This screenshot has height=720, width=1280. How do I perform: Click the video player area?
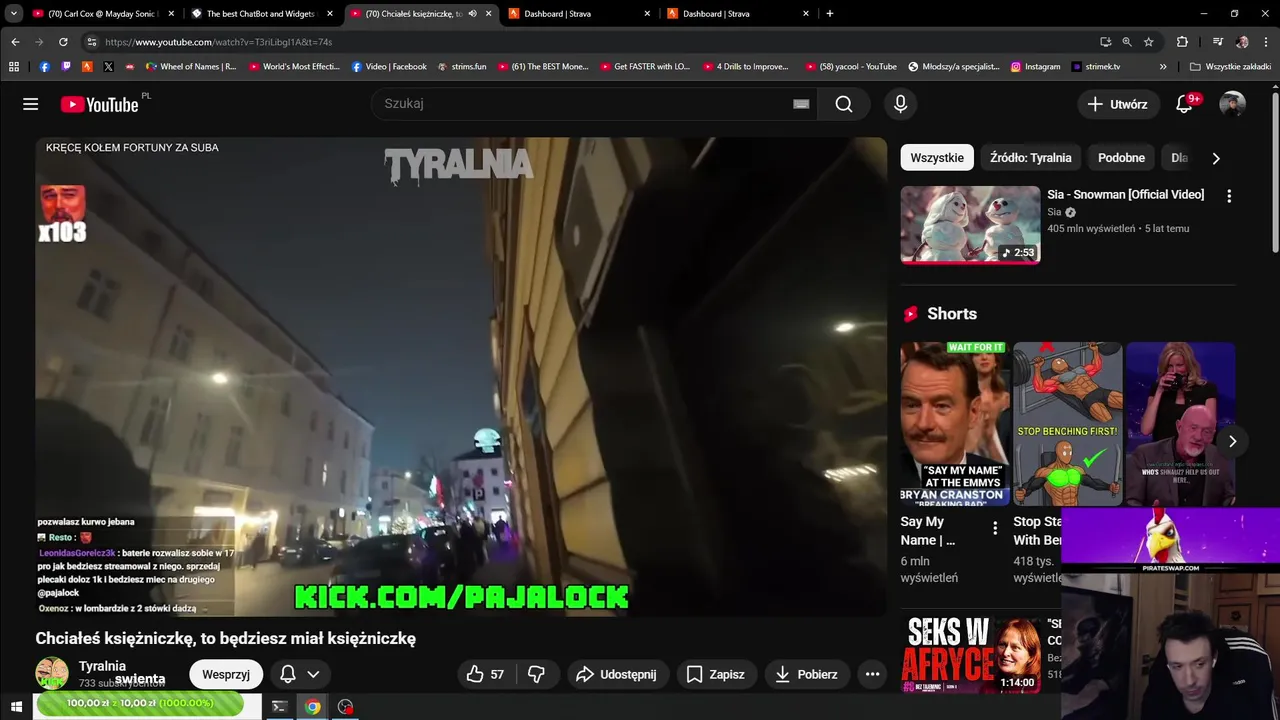click(461, 377)
